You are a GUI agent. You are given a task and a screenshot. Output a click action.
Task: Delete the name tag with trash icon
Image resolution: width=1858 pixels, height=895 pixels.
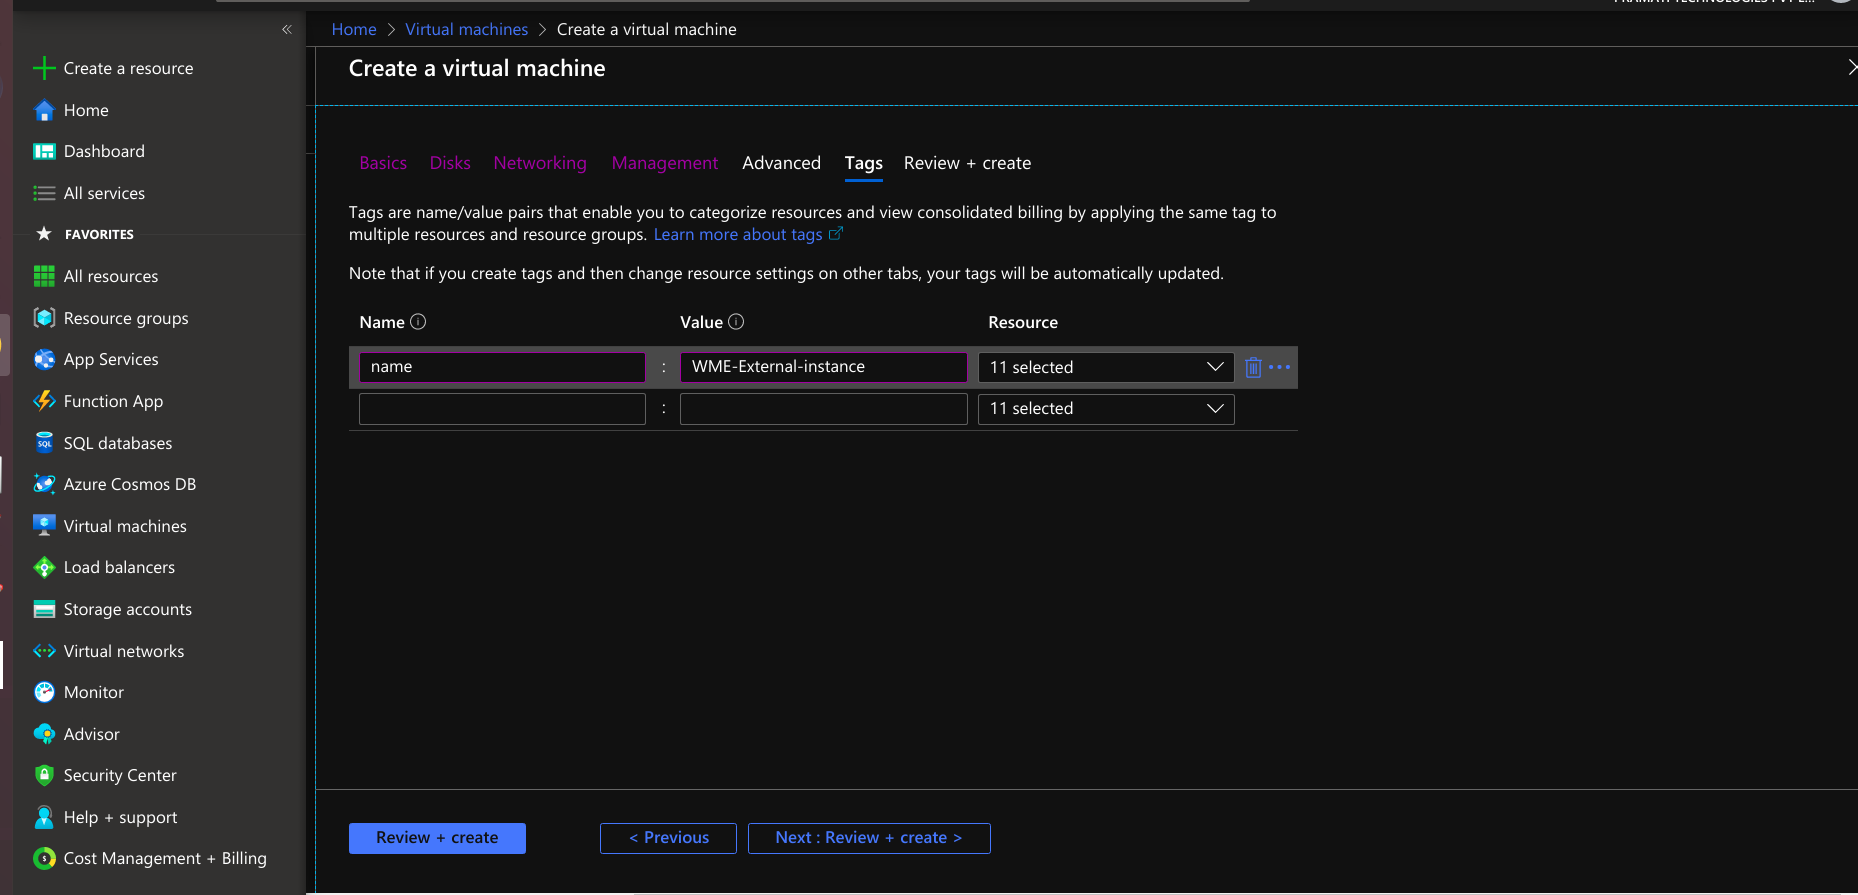pos(1253,367)
